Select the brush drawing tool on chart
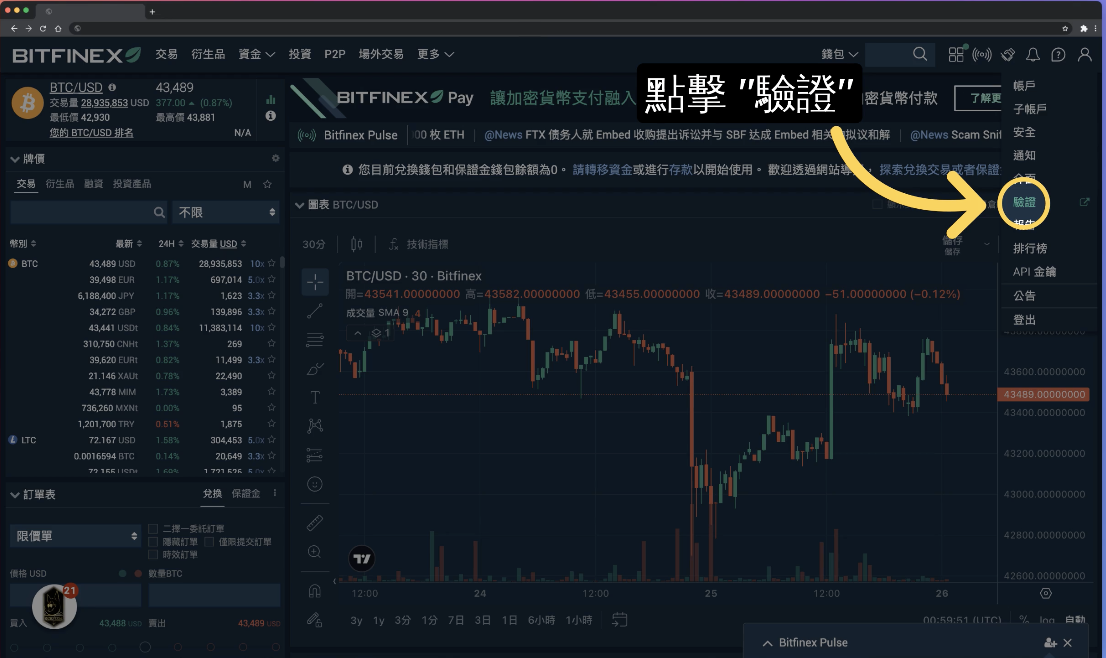1106x658 pixels. (315, 369)
